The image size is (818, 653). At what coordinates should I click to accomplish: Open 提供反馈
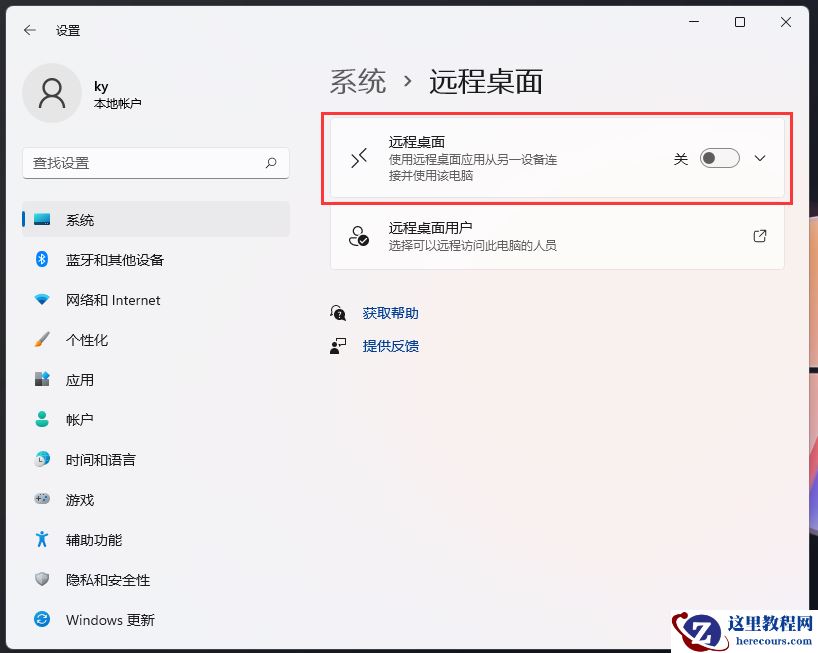390,346
